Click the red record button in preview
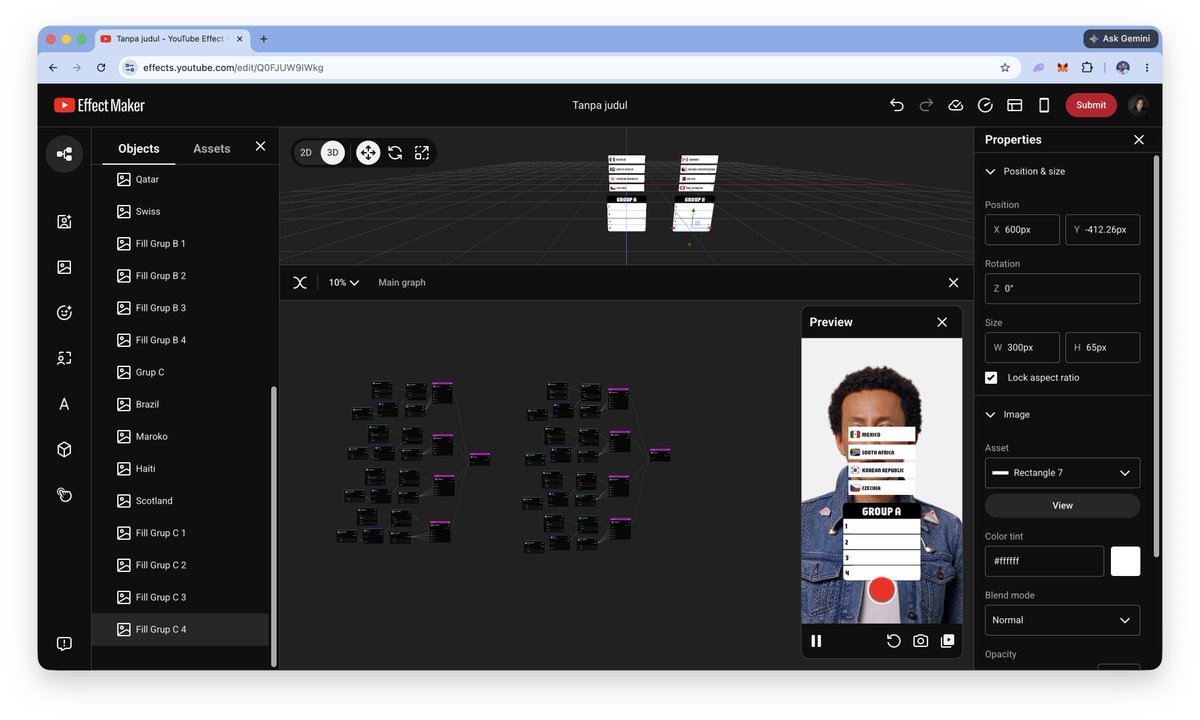Viewport: 1200px width, 720px height. point(881,590)
